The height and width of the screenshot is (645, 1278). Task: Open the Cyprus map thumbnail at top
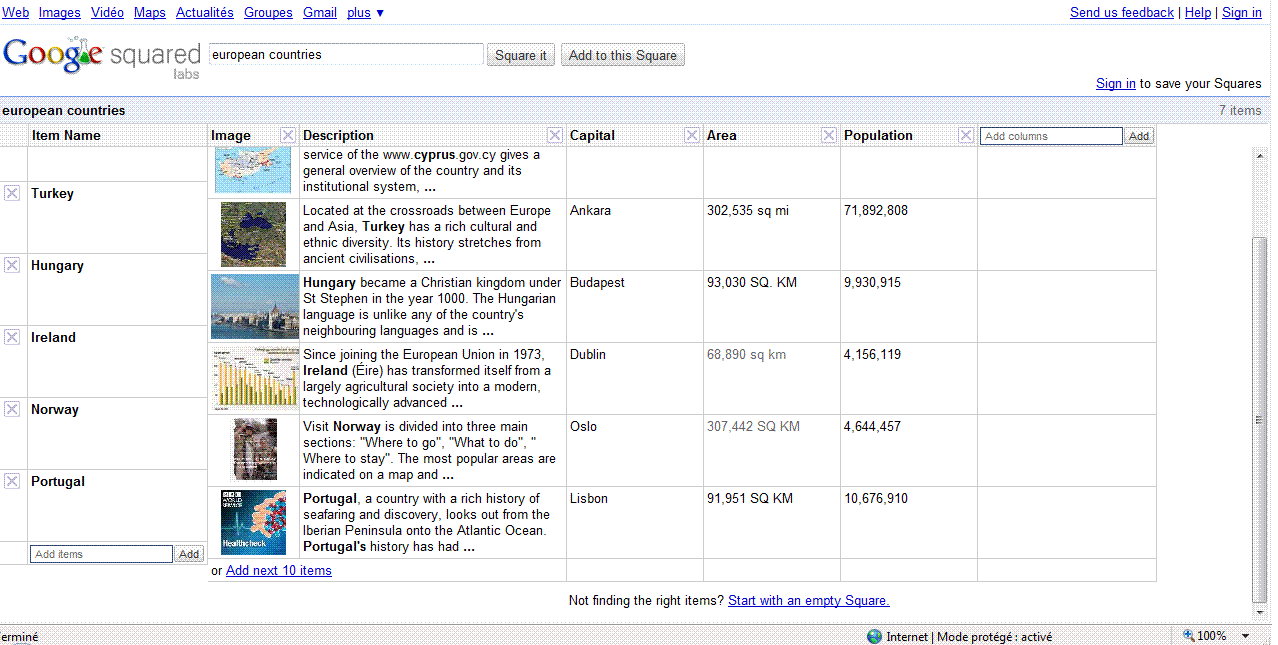253,170
